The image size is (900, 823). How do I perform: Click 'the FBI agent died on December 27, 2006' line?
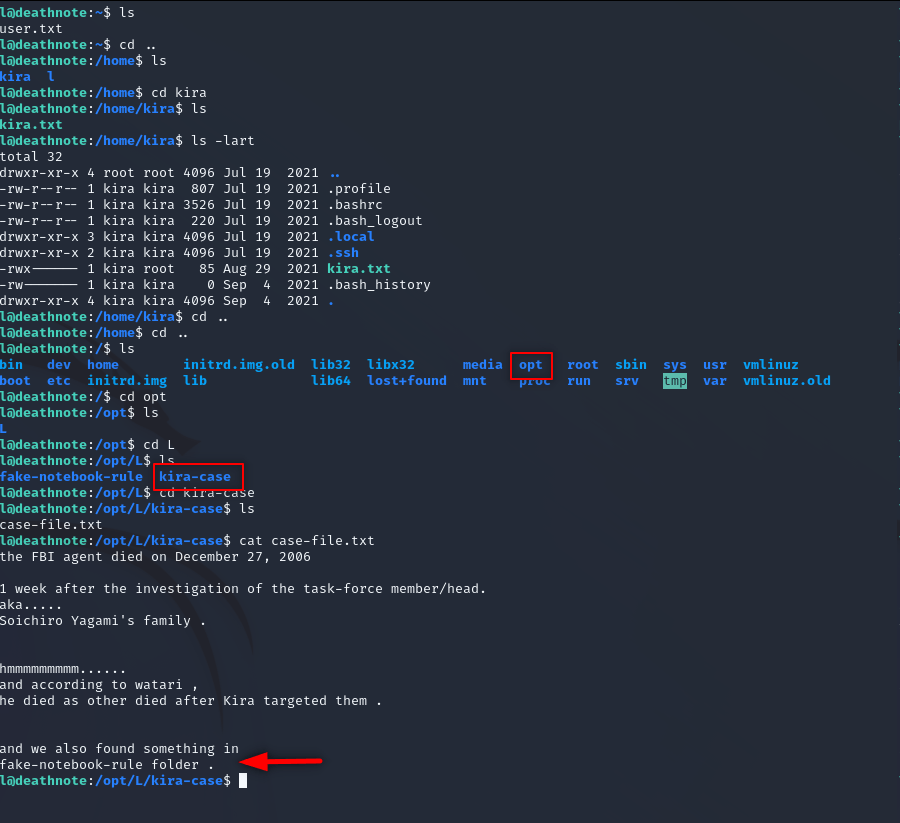[x=155, y=557]
